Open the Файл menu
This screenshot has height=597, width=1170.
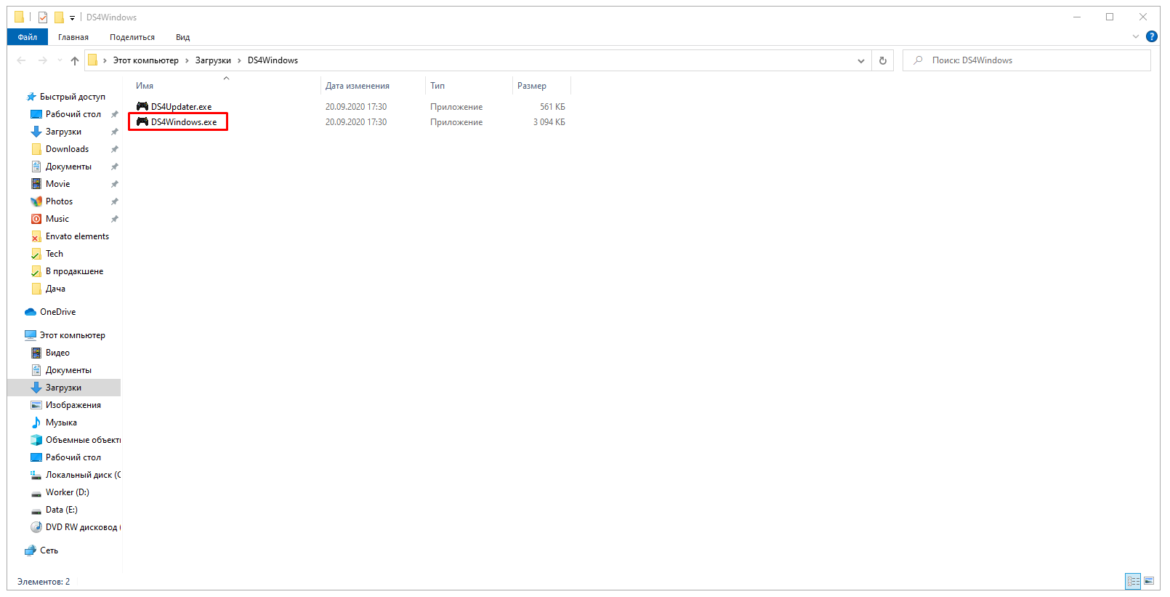[27, 37]
